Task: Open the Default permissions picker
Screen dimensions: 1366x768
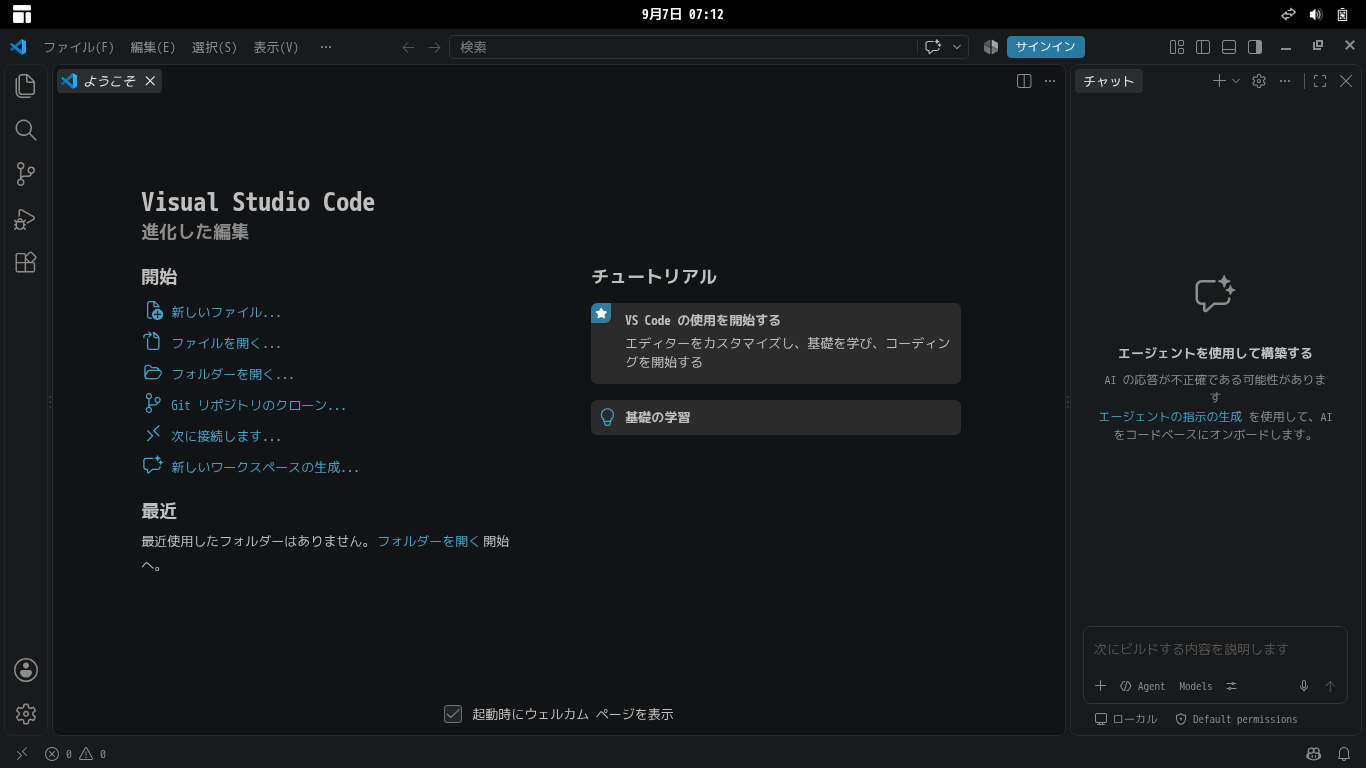Action: point(1236,719)
